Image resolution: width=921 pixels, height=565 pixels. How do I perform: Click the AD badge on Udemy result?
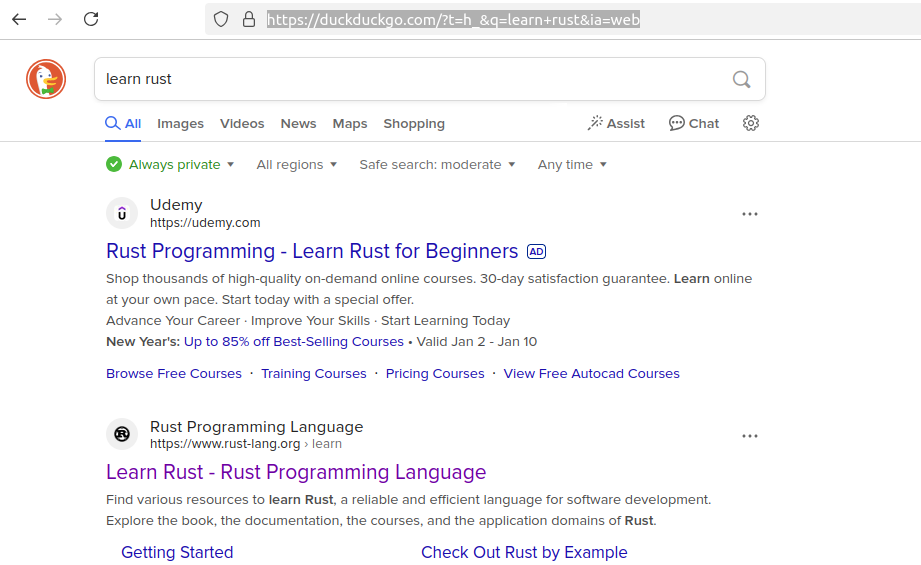(x=536, y=251)
